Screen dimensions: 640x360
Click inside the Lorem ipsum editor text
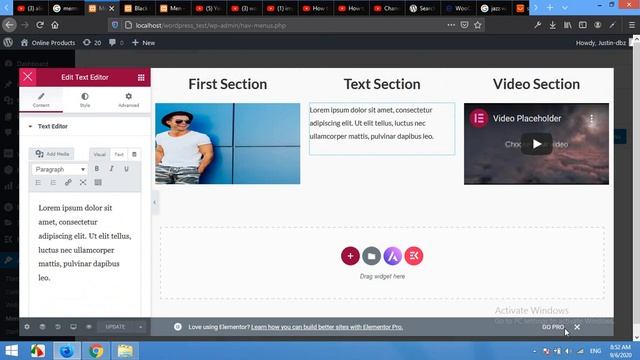pyautogui.click(x=85, y=243)
